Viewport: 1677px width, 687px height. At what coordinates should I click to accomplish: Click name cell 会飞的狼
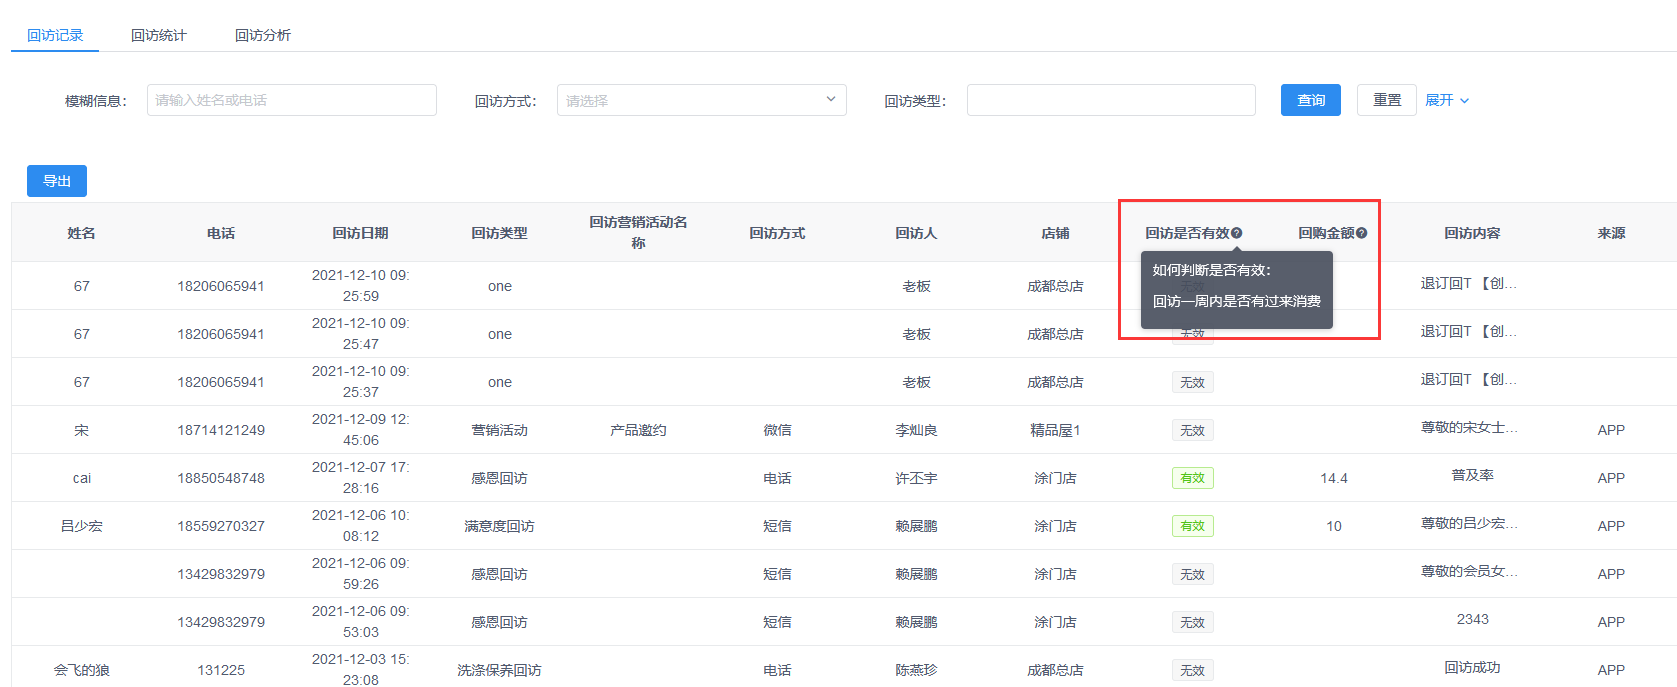click(82, 670)
